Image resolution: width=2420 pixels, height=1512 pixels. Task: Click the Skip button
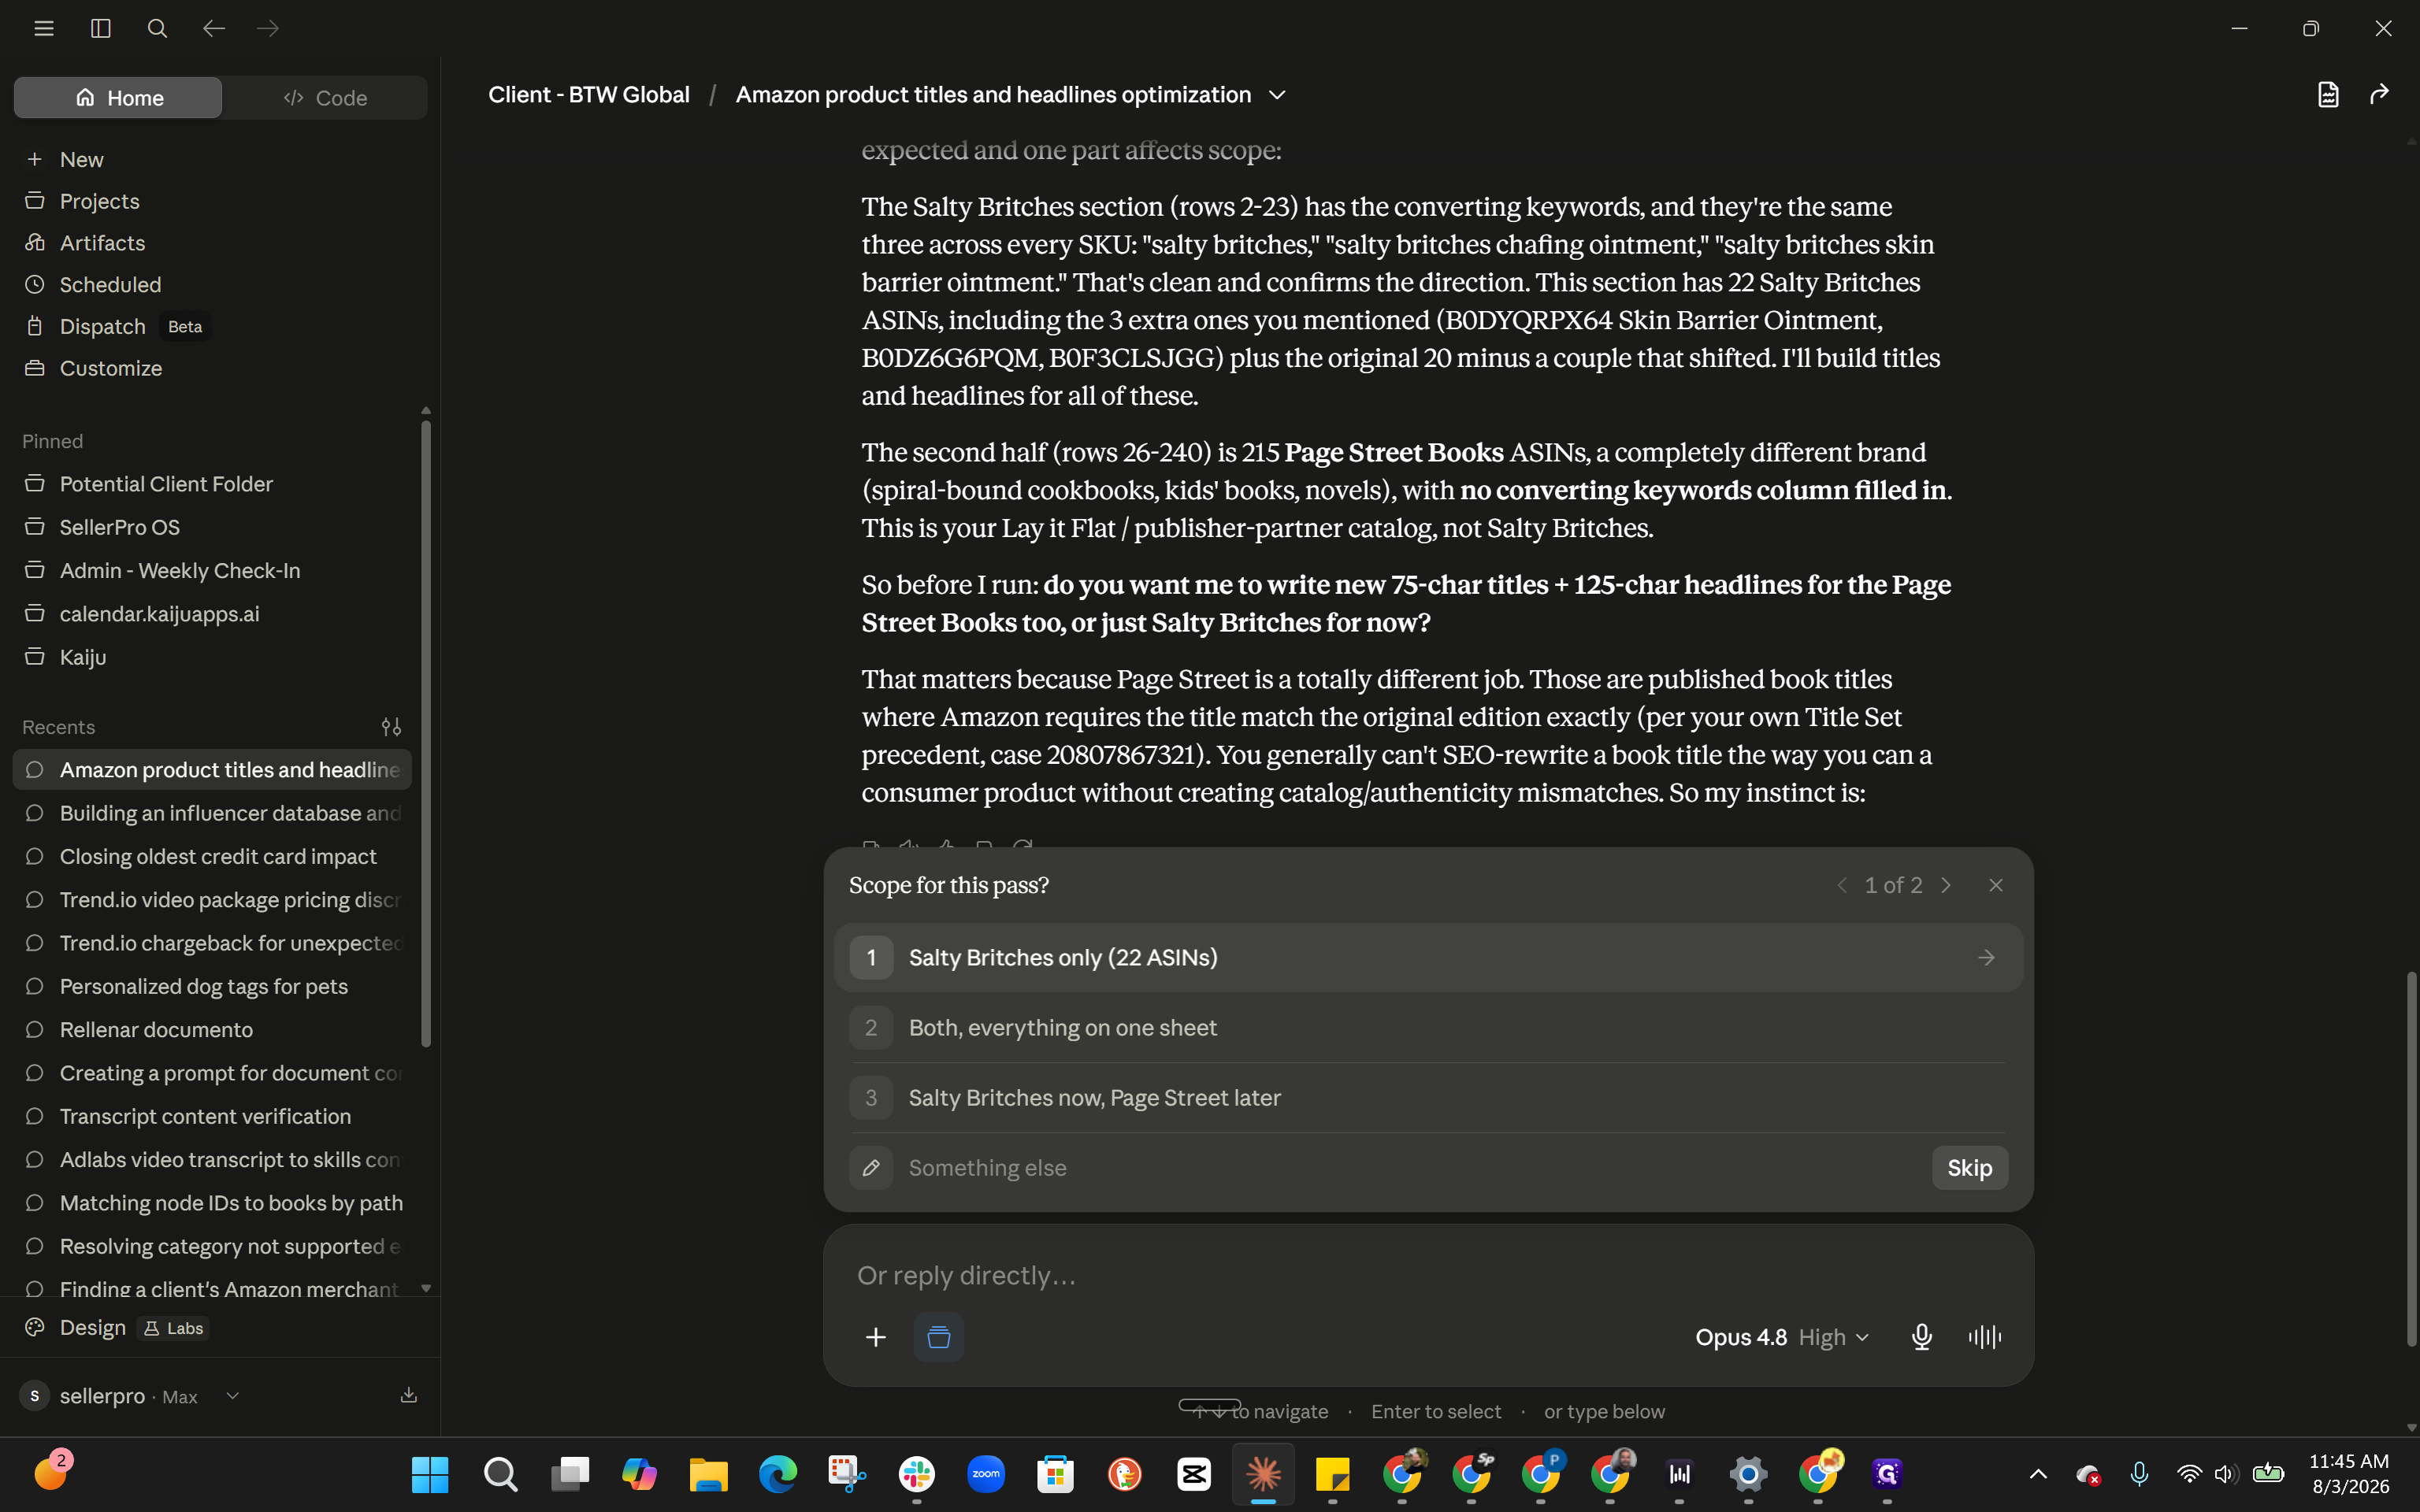pos(1969,1168)
